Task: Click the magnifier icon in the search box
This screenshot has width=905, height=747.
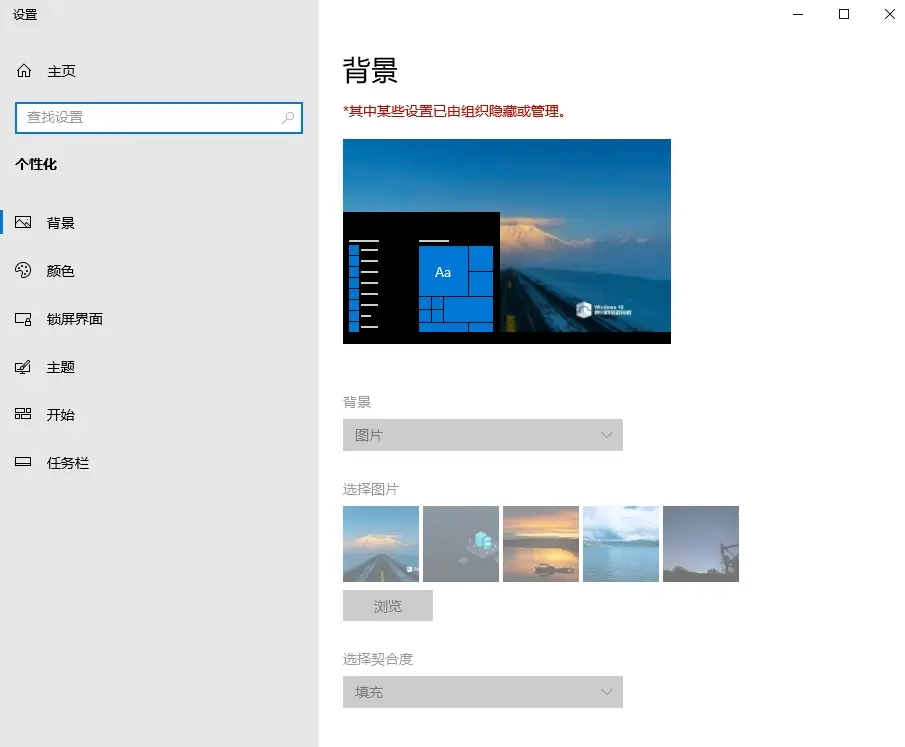Action: click(288, 118)
